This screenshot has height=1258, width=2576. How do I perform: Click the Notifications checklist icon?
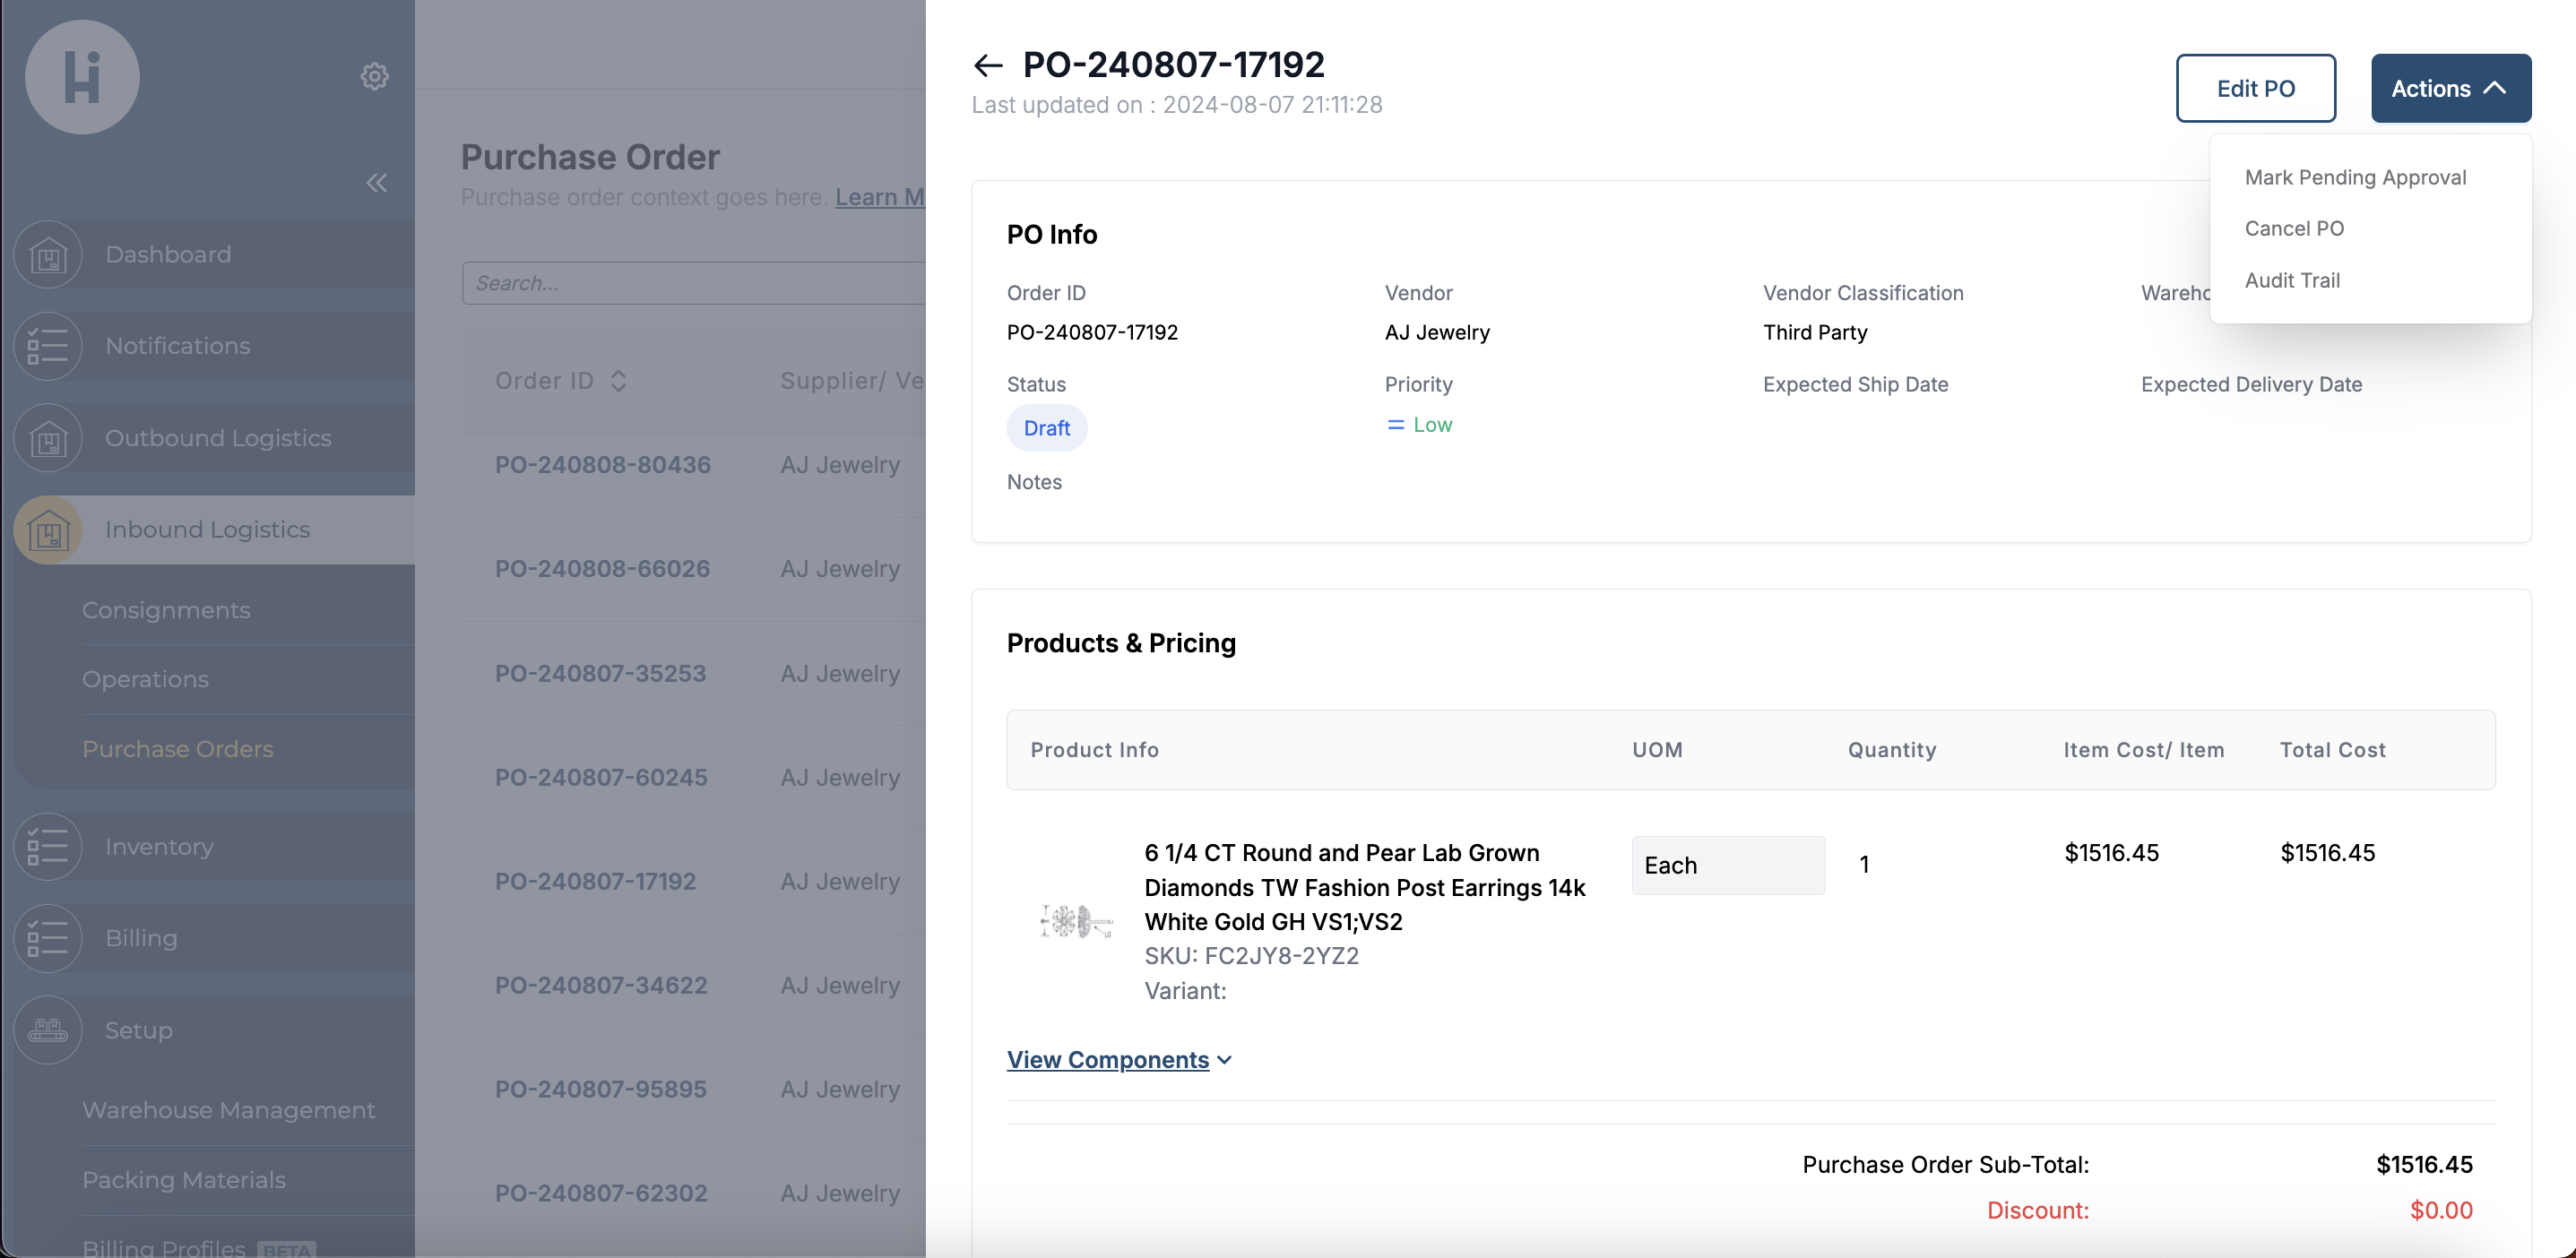(x=48, y=346)
